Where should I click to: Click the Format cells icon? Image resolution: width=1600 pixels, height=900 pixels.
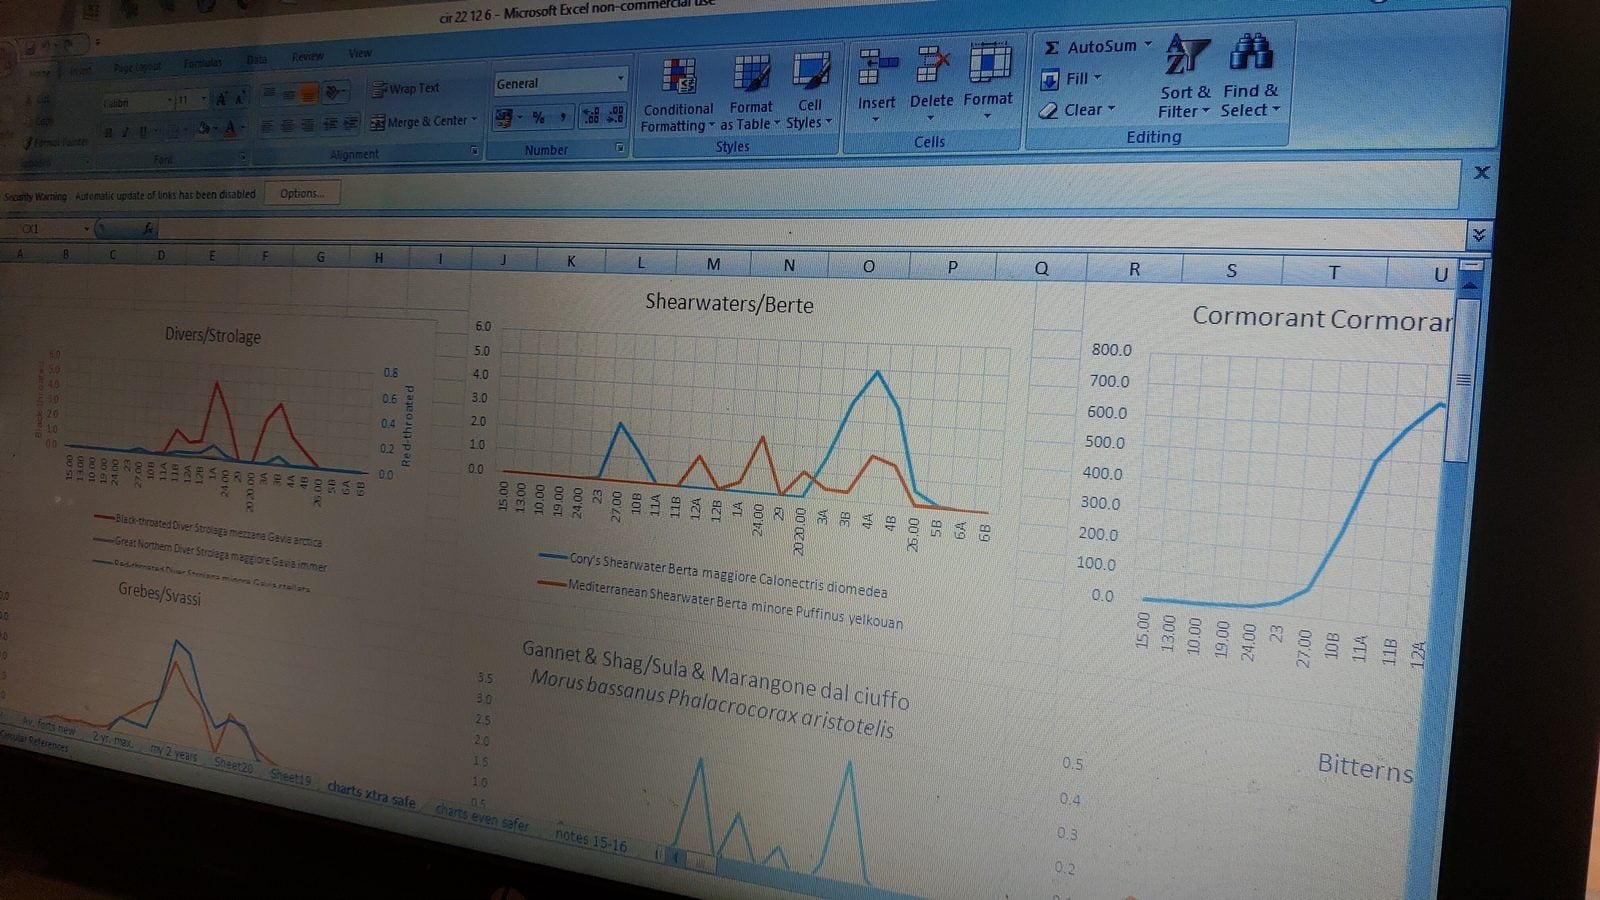coord(989,64)
